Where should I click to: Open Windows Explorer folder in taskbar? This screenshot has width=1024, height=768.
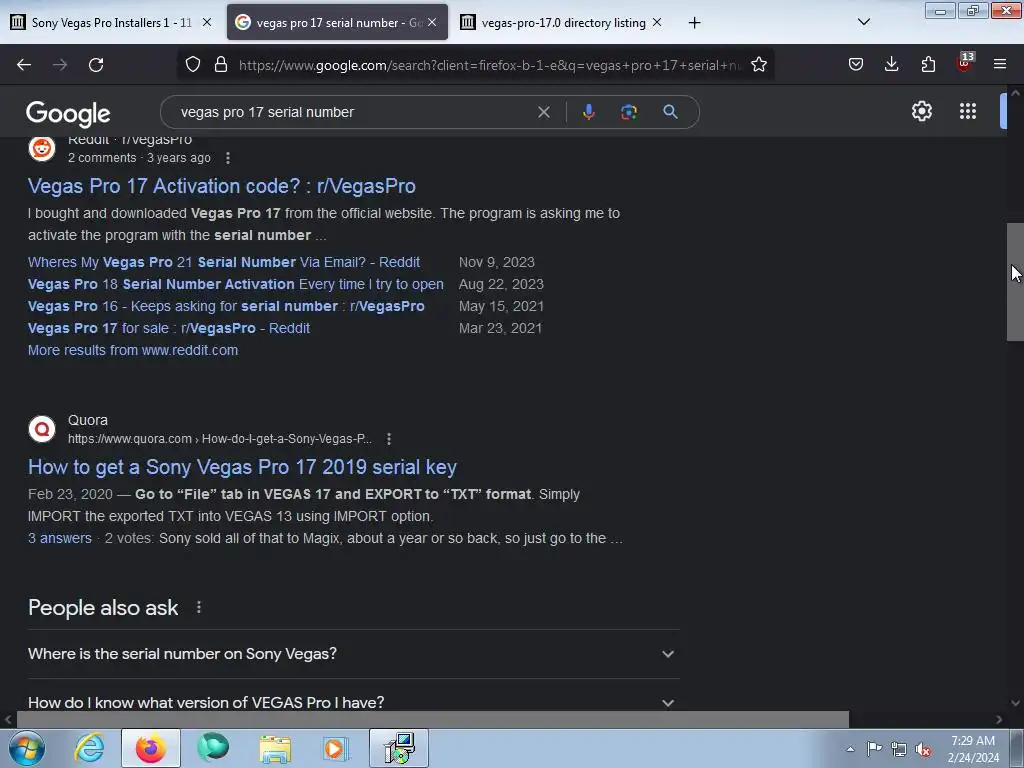[275, 748]
